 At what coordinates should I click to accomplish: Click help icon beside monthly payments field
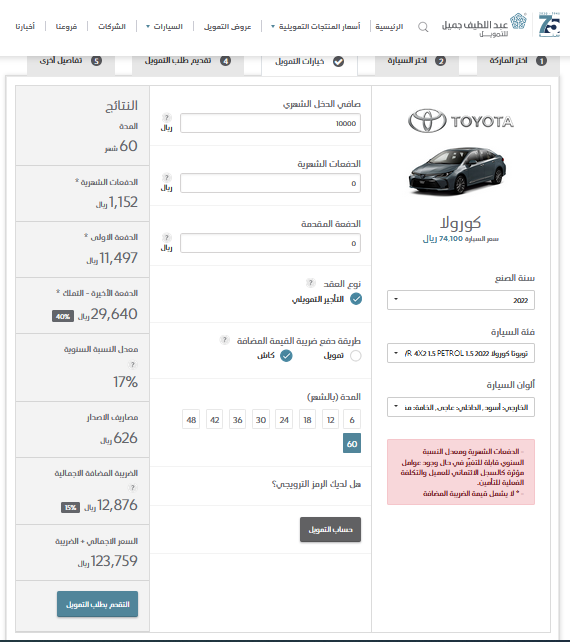[166, 177]
